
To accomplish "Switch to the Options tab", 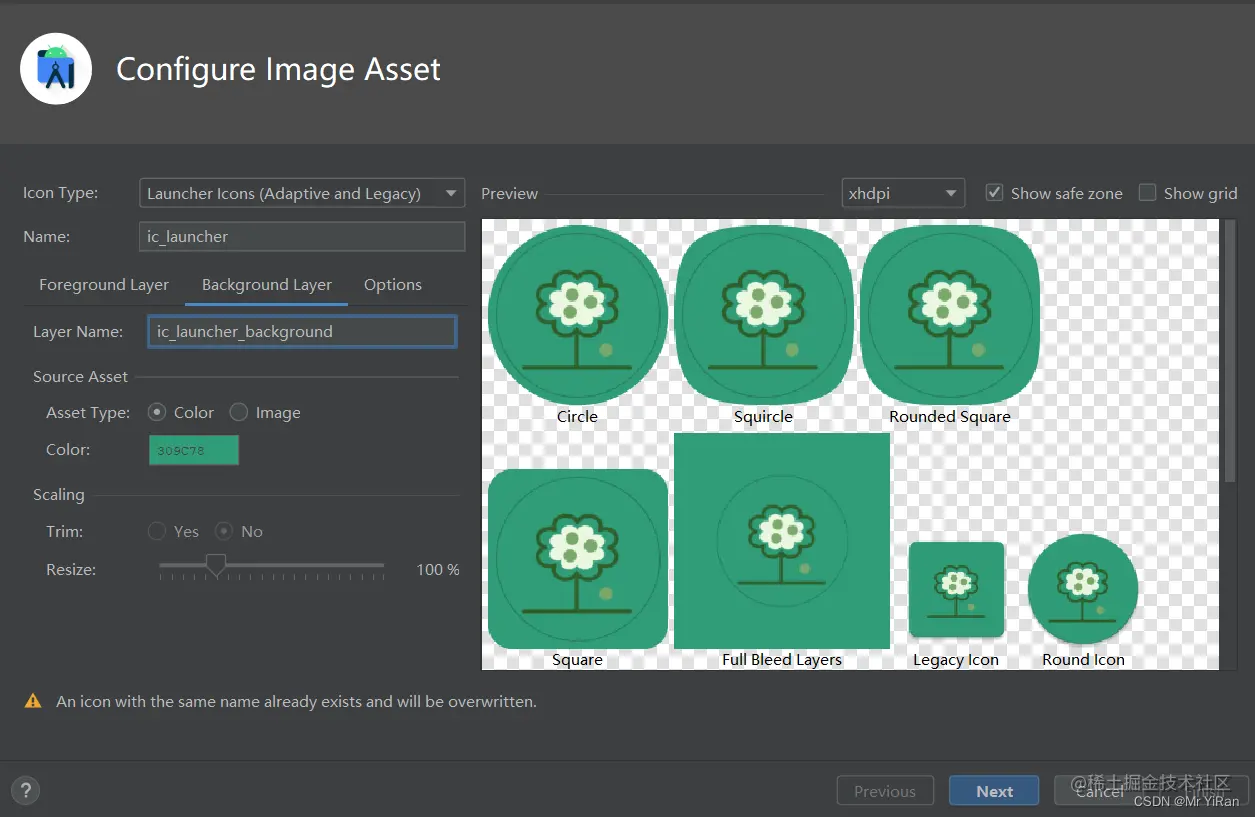I will (x=393, y=285).
